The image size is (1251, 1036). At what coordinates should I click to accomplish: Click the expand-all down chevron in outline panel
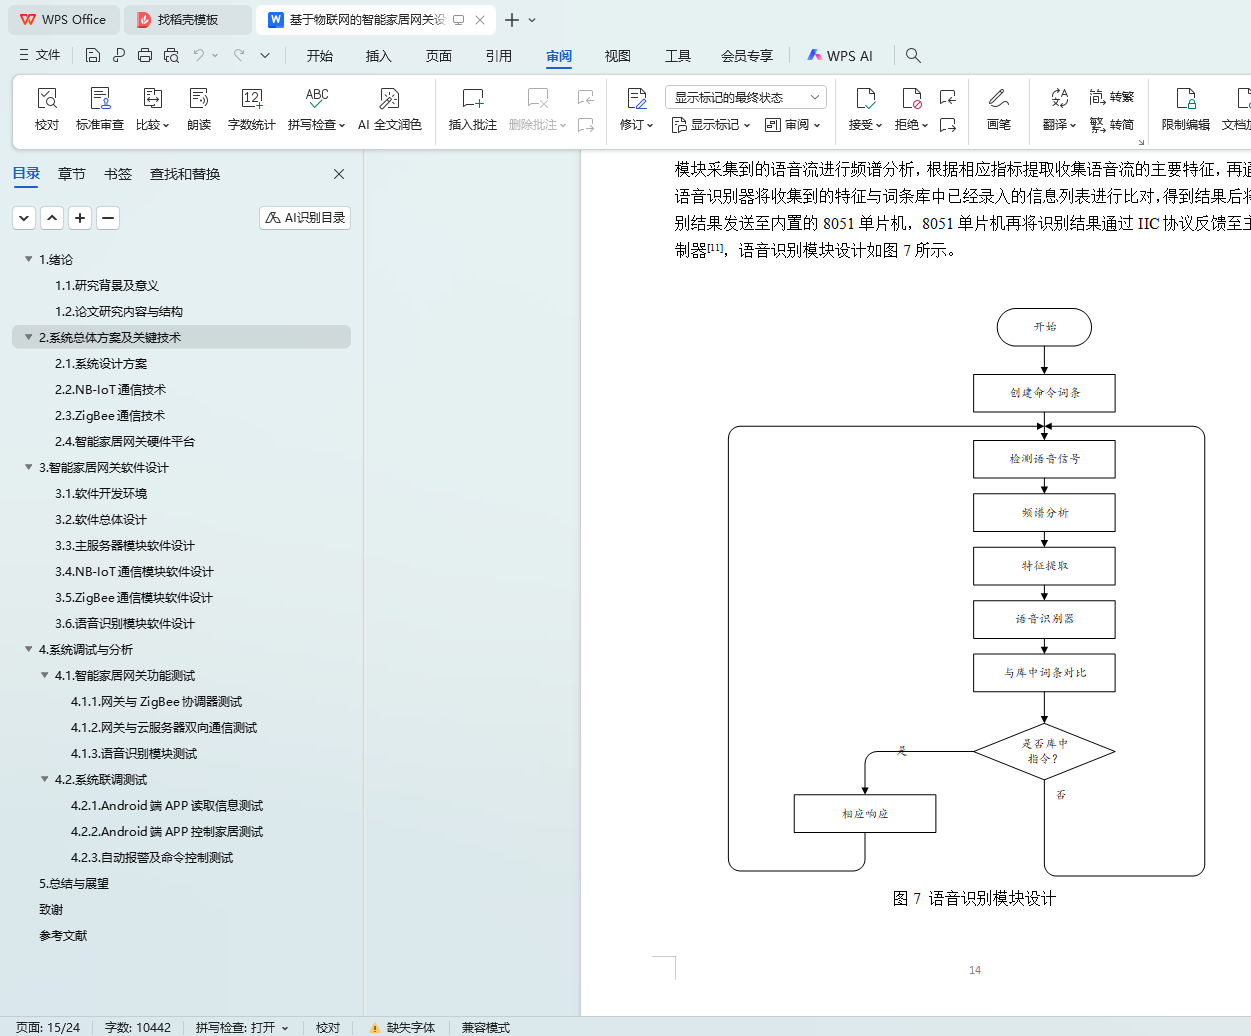[24, 217]
